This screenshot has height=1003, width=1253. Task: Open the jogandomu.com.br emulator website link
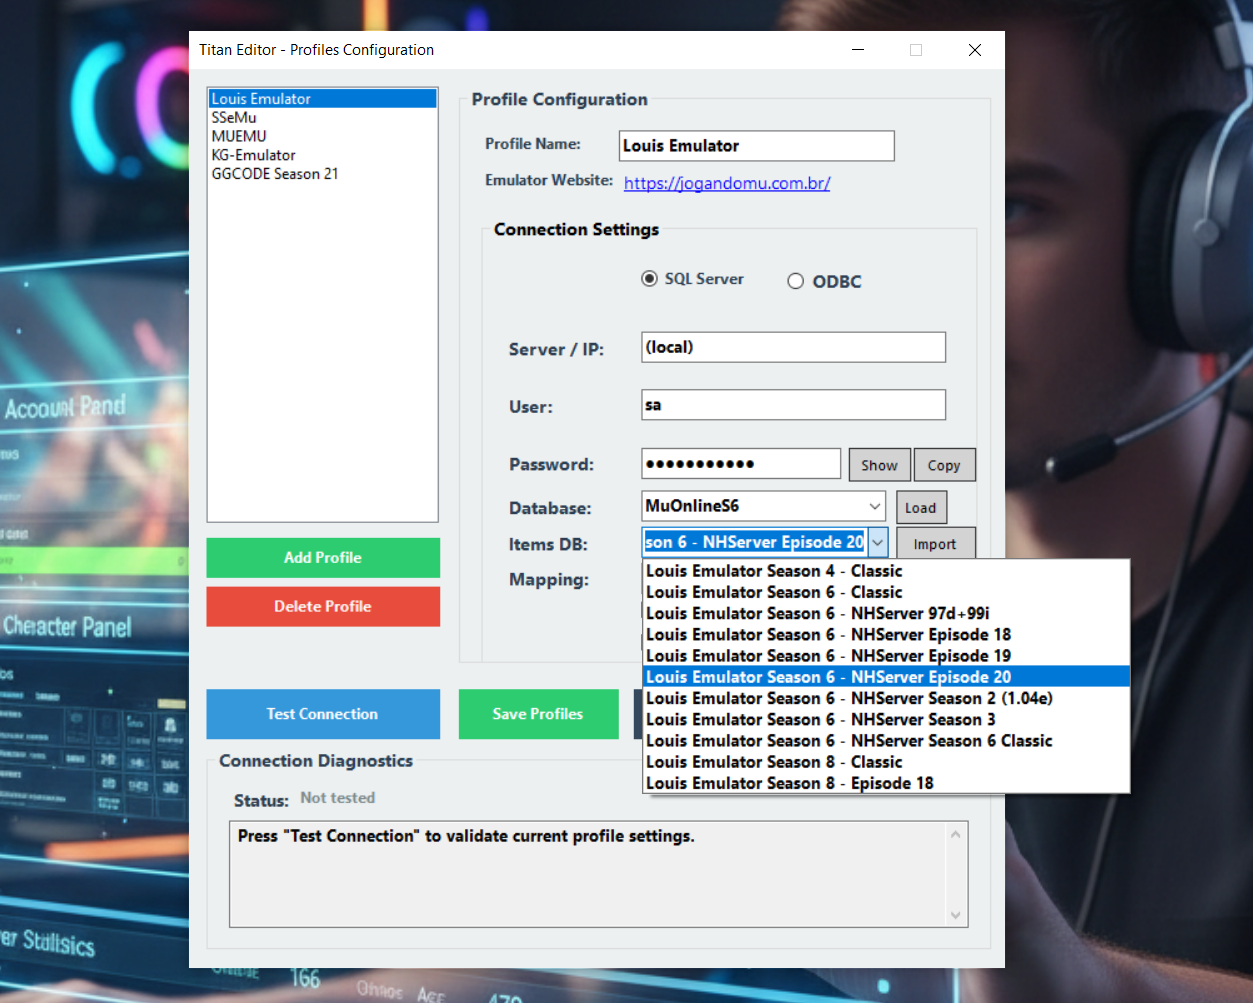(x=726, y=183)
